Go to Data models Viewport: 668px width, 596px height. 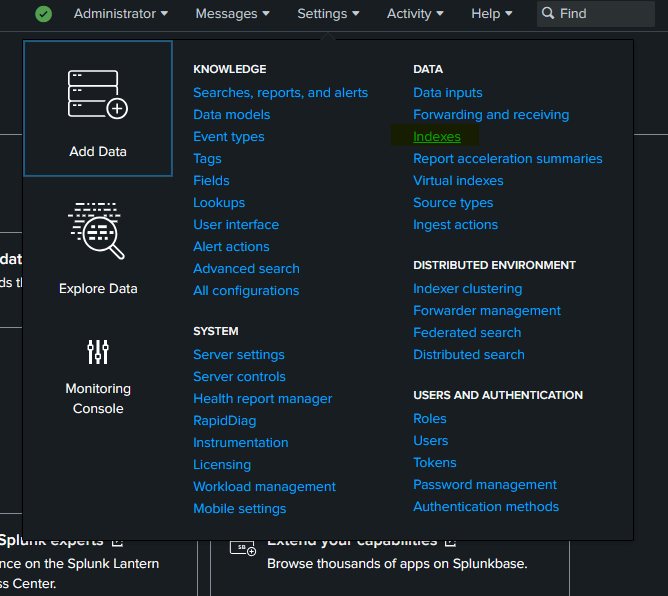coord(231,115)
